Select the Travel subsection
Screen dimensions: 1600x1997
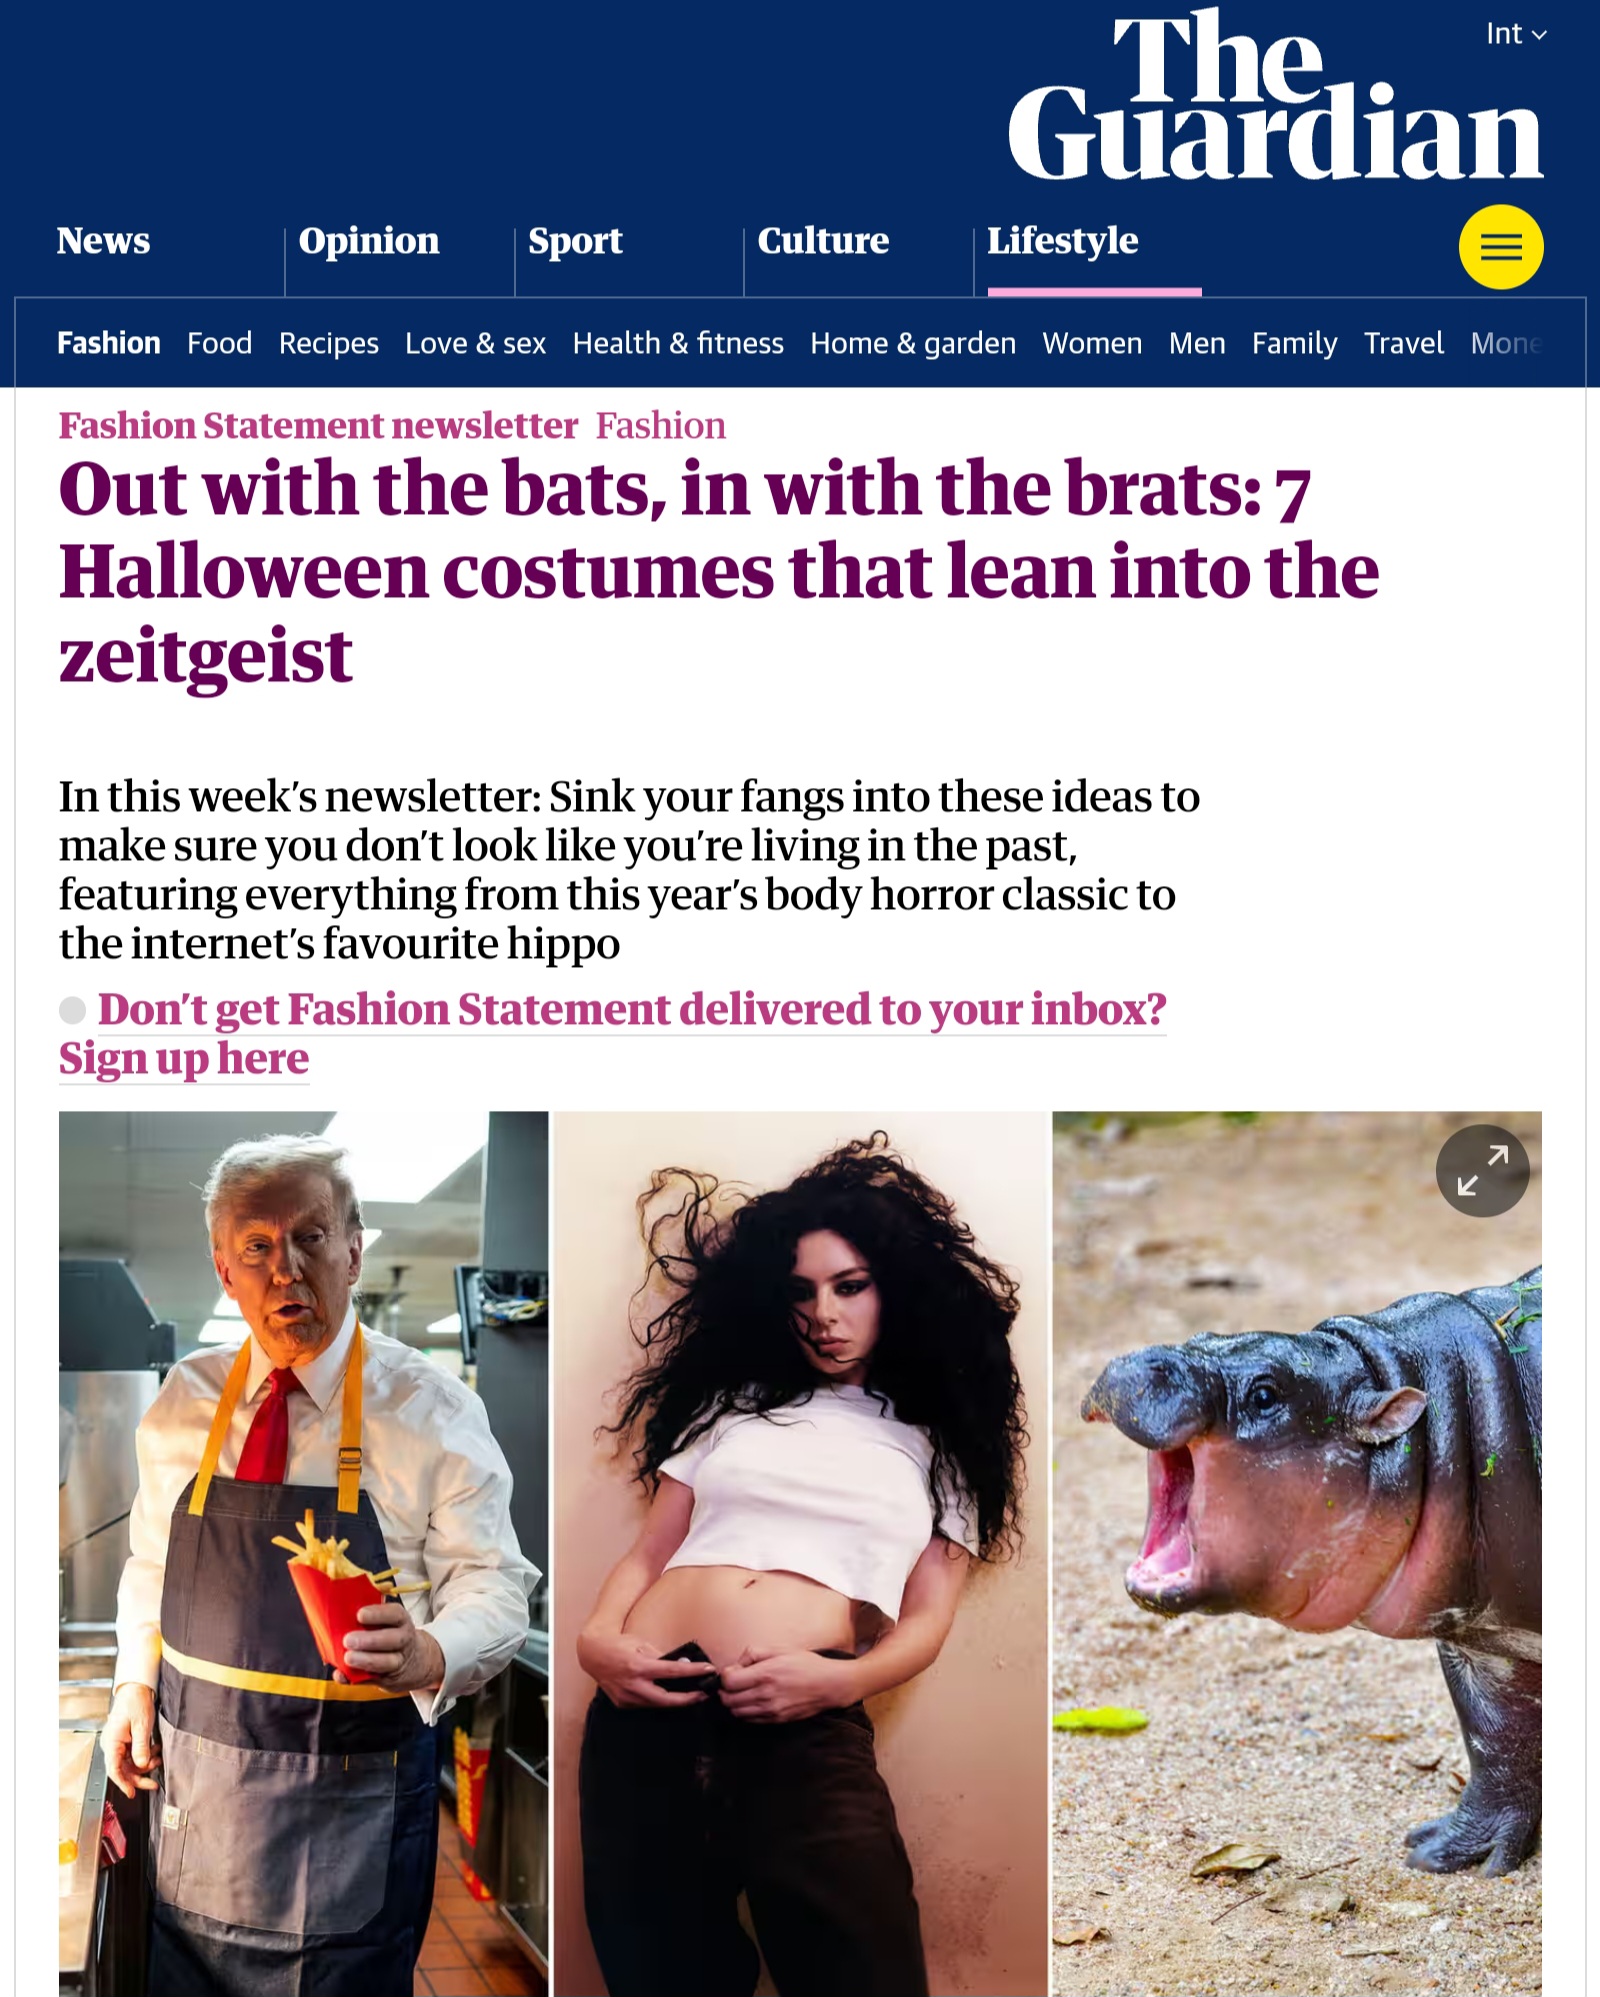1404,343
